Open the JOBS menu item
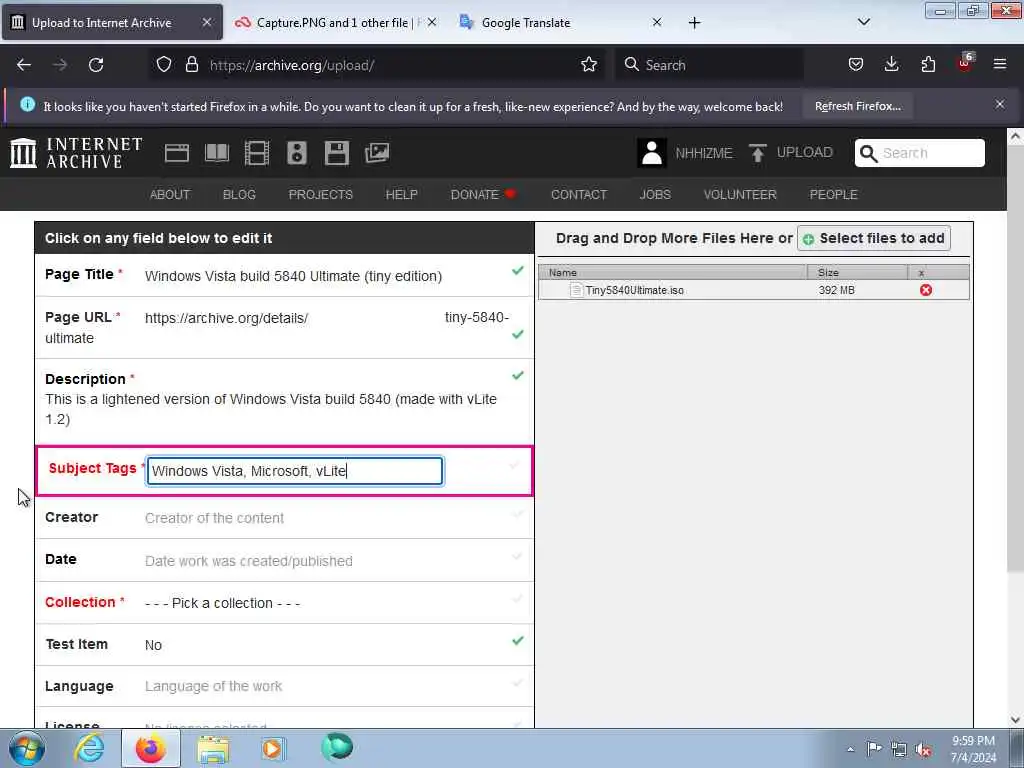Image resolution: width=1024 pixels, height=768 pixels. (655, 195)
